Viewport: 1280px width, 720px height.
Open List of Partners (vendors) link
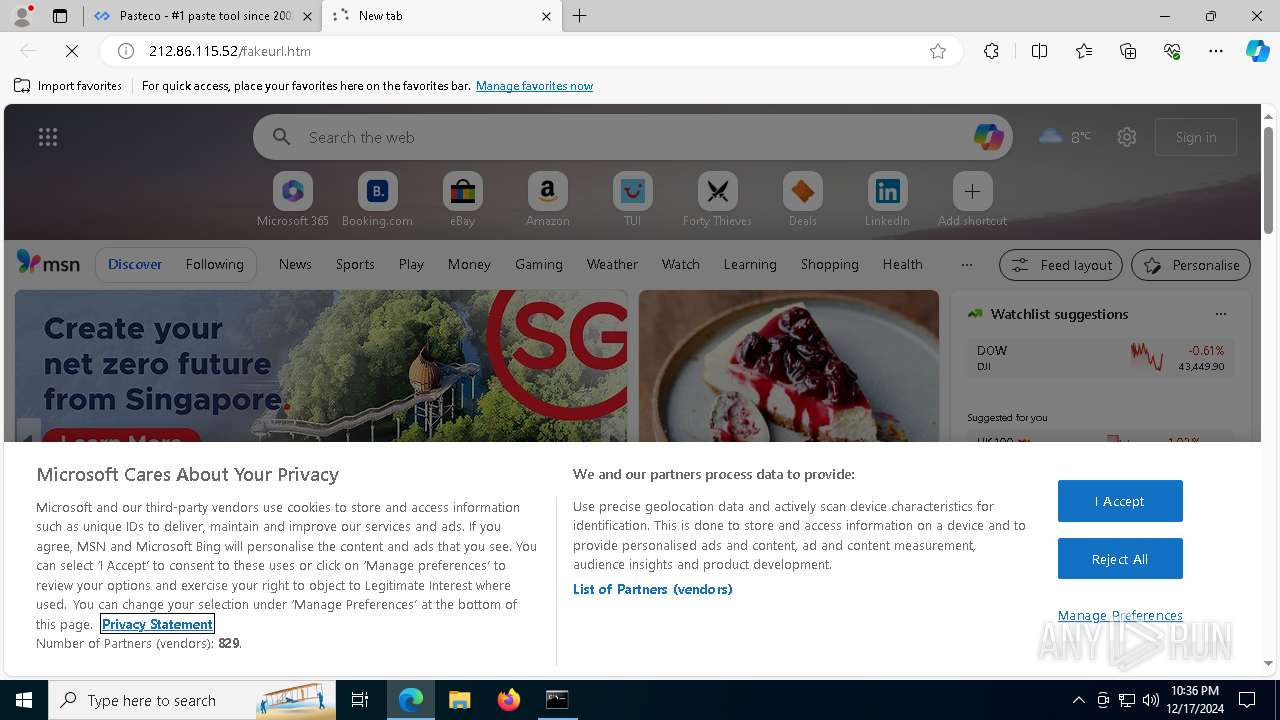653,589
